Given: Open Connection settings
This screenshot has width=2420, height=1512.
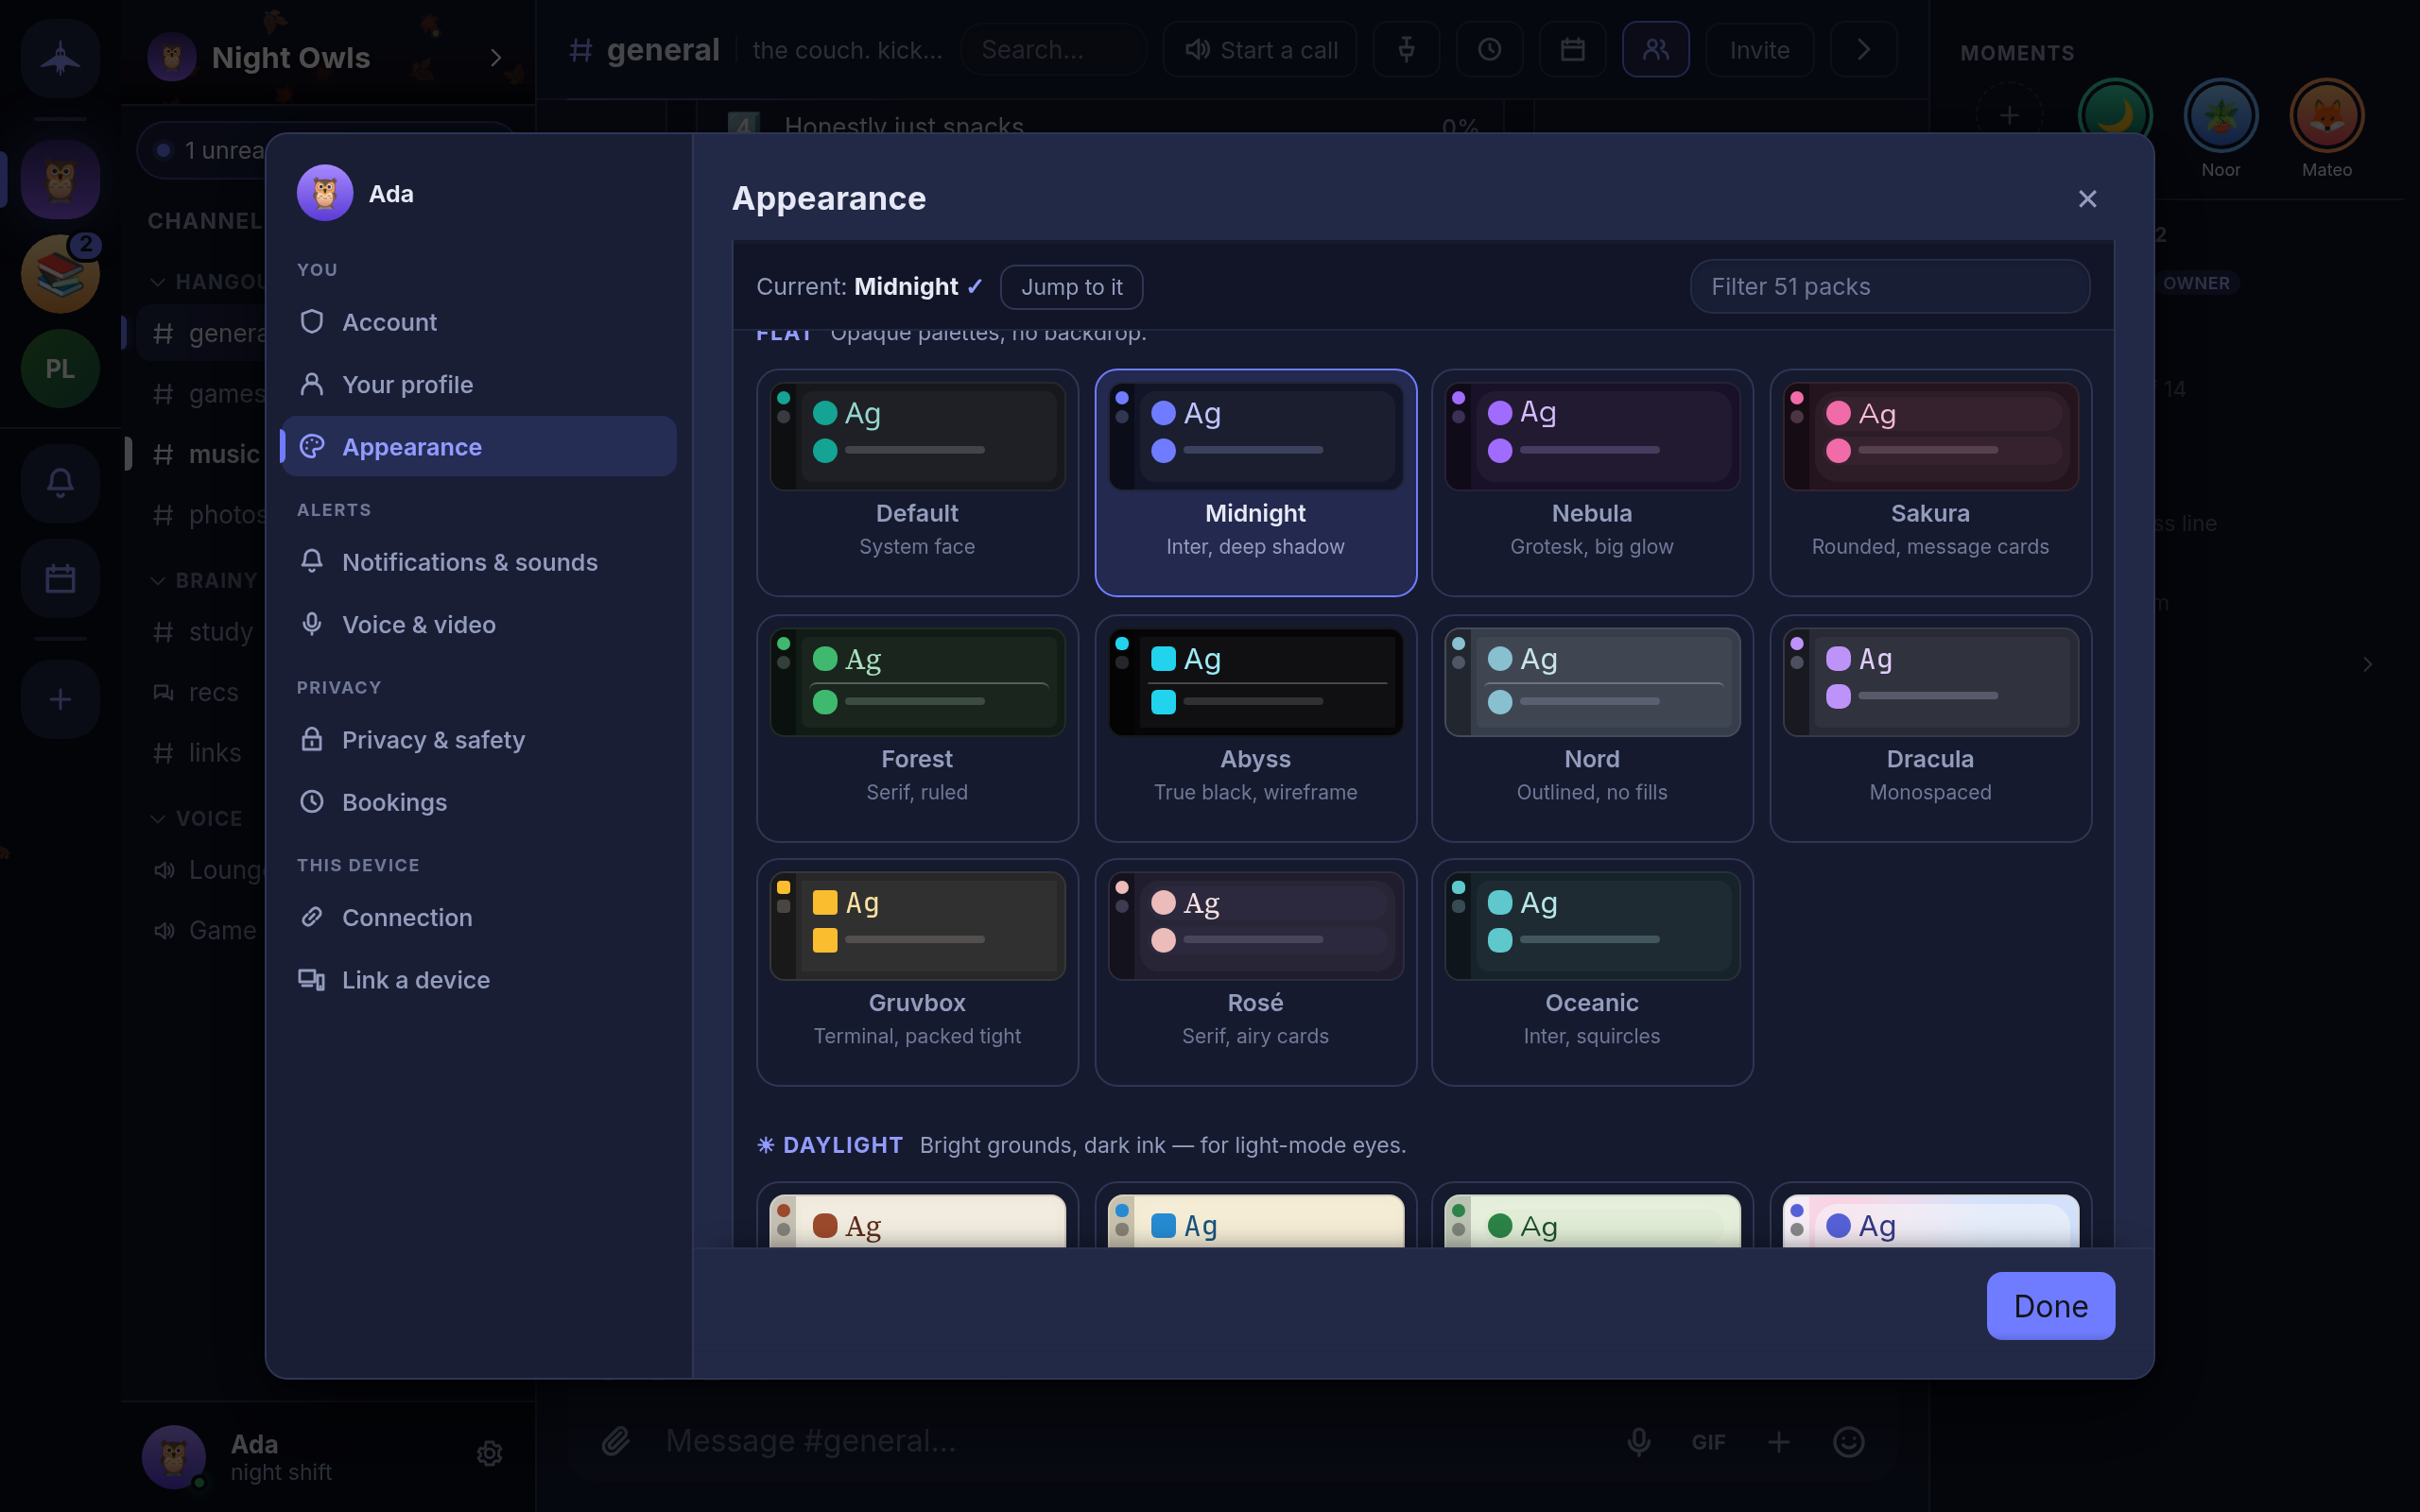Looking at the screenshot, I should 479,917.
